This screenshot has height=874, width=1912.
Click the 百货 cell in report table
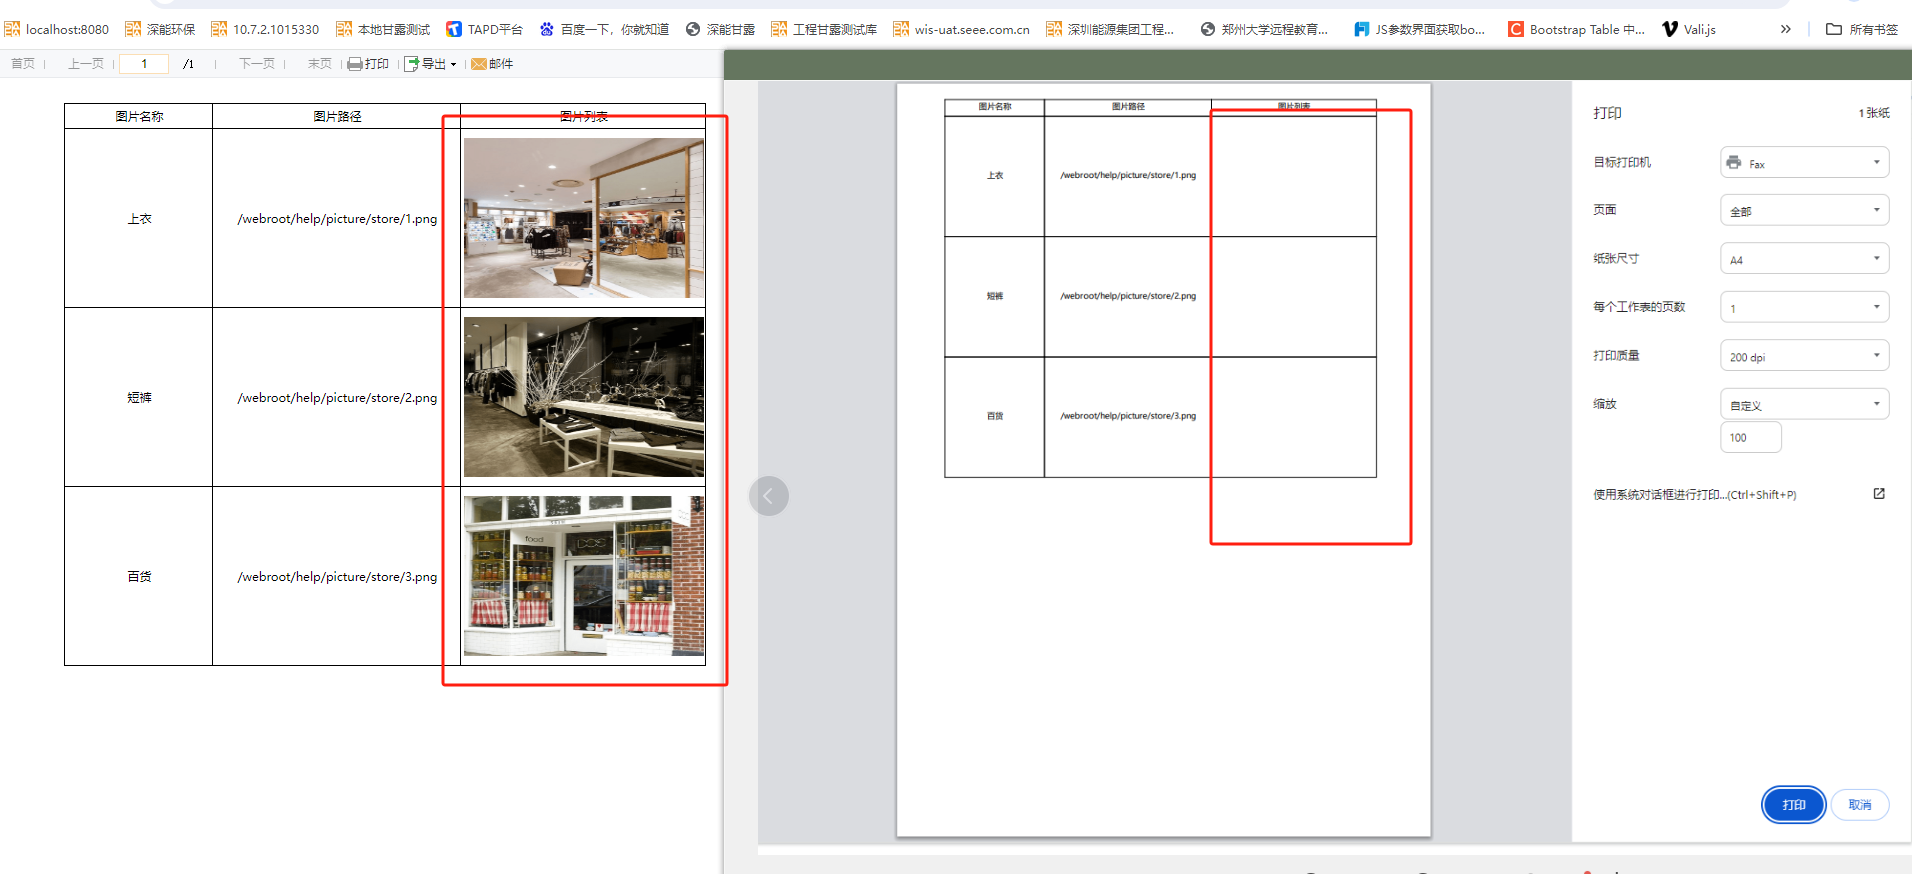coord(139,577)
